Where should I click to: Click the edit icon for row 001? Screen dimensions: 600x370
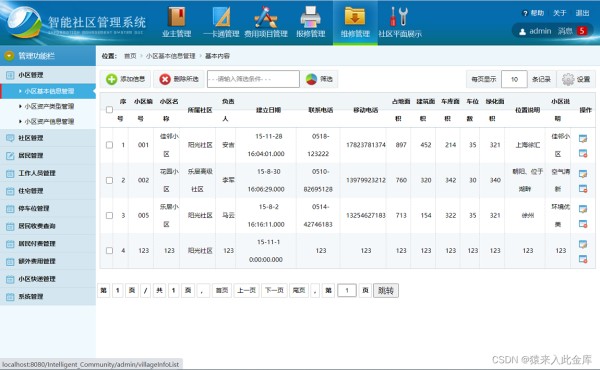coord(583,139)
